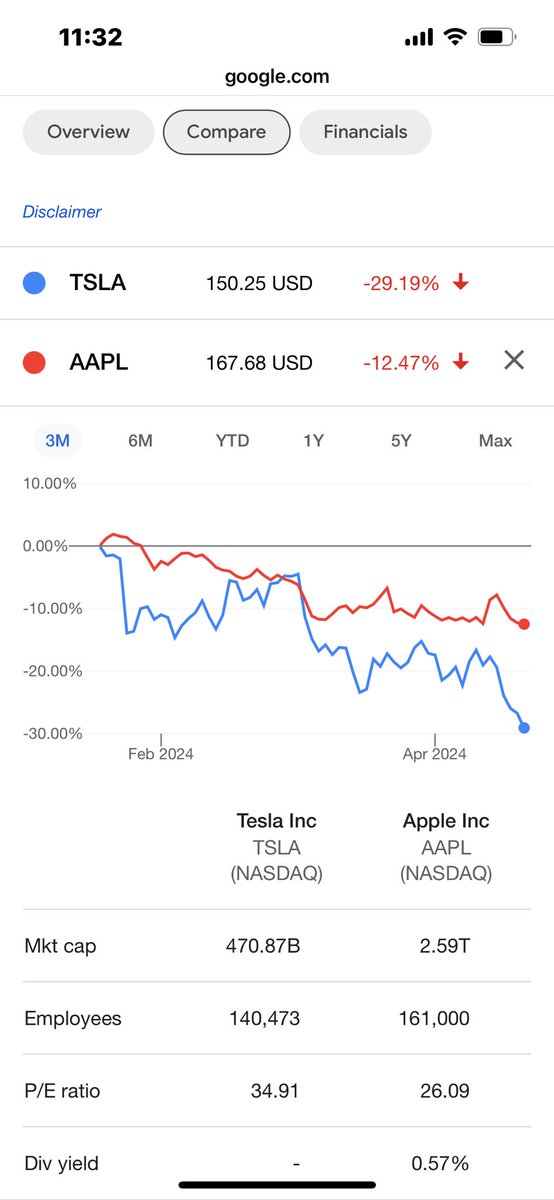Tap the google.com address bar
The height and width of the screenshot is (1200, 554).
(277, 76)
